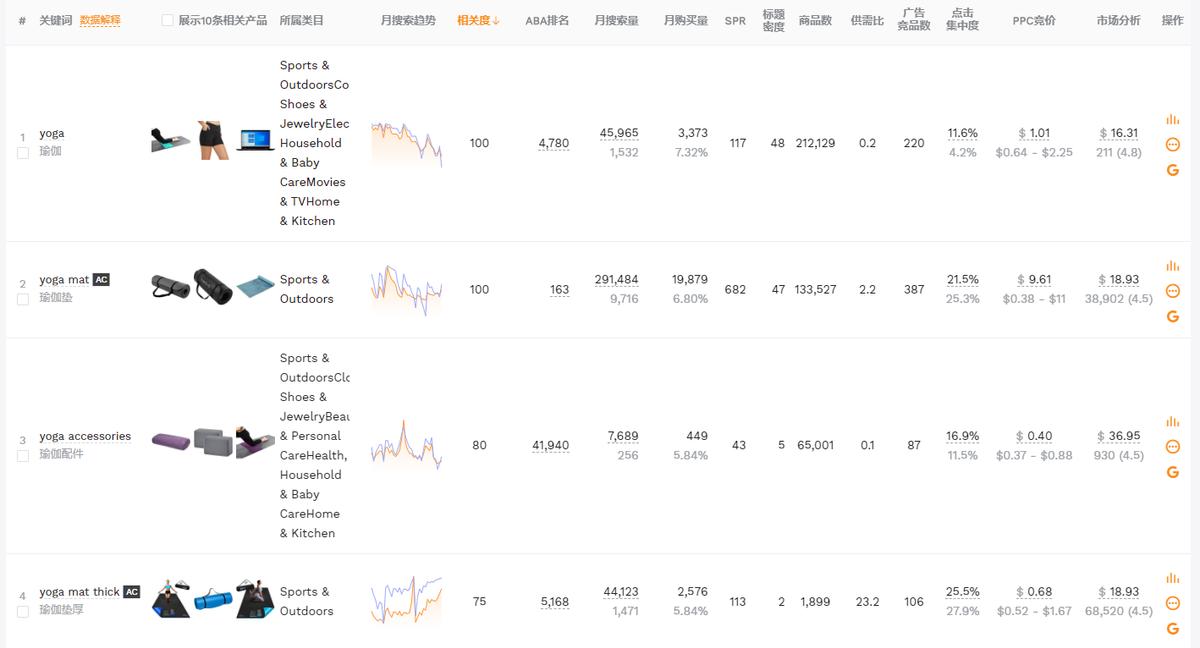The image size is (1200, 648).
Task: Click the PPC bid $9.61 for yoga mat
Action: click(x=1034, y=280)
